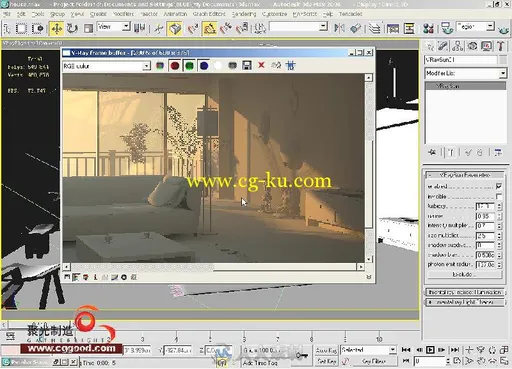The width and height of the screenshot is (512, 369).
Task: Open the Customize menu
Action: (x=275, y=14)
